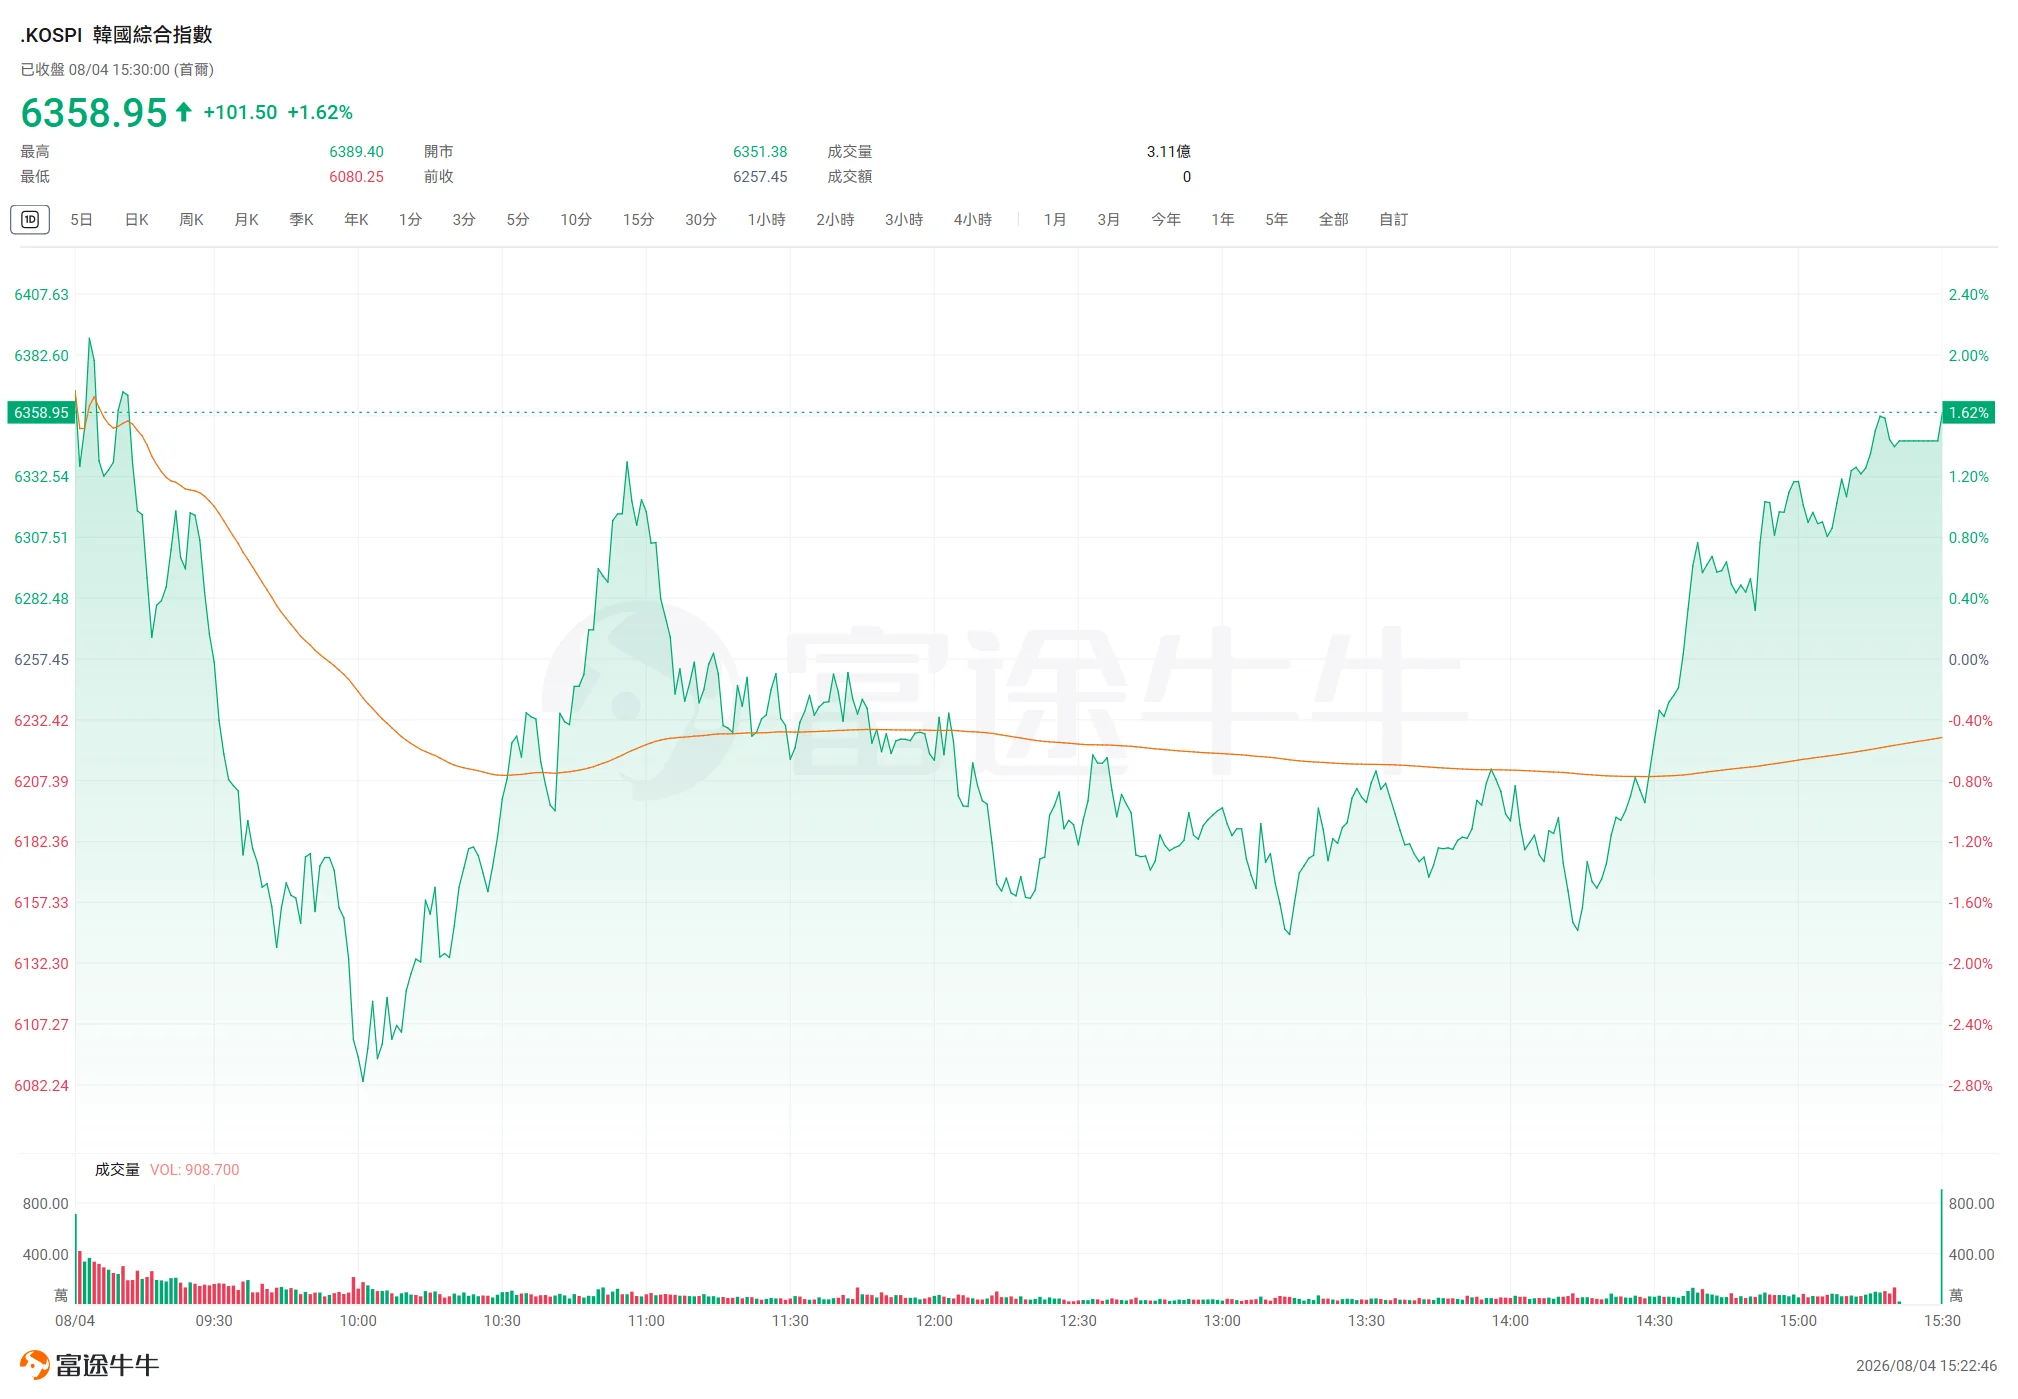Click the 13:00 time axis label
Viewport: 2018px width, 1399px height.
1222,1321
